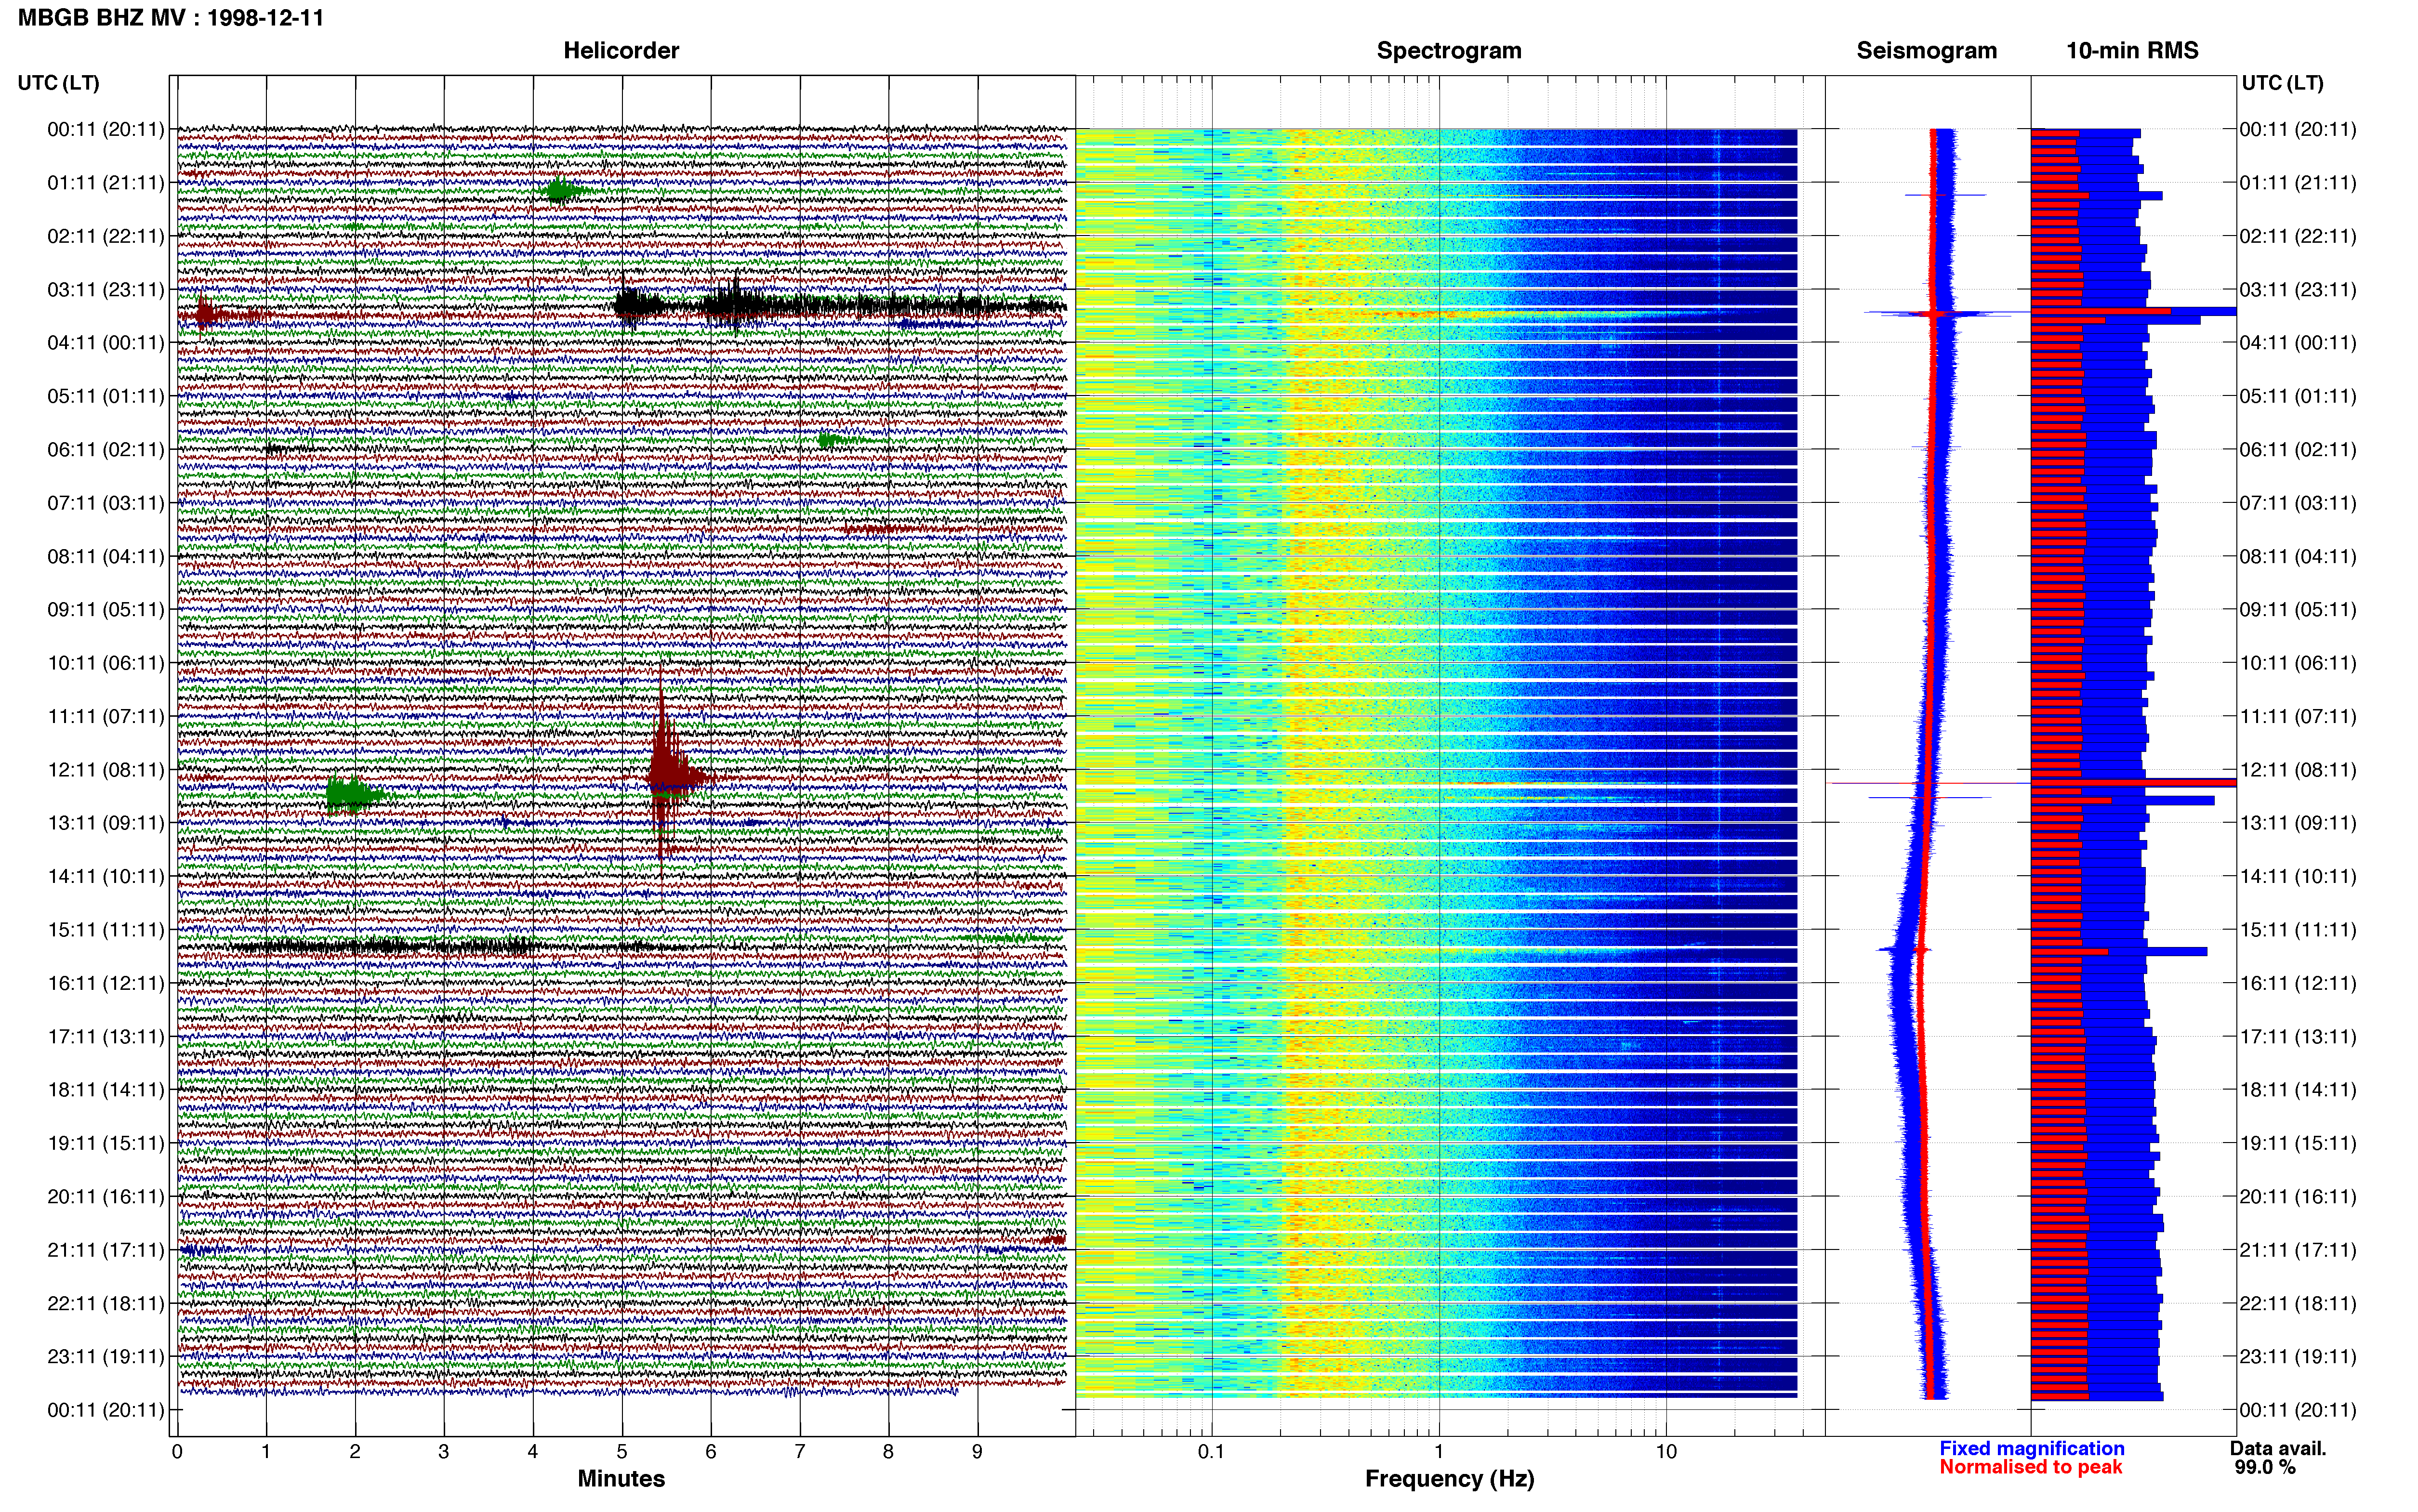Viewport: 2418px width, 1512px height.
Task: Select the Fixed magnification legend entry
Action: pyautogui.click(x=2031, y=1448)
